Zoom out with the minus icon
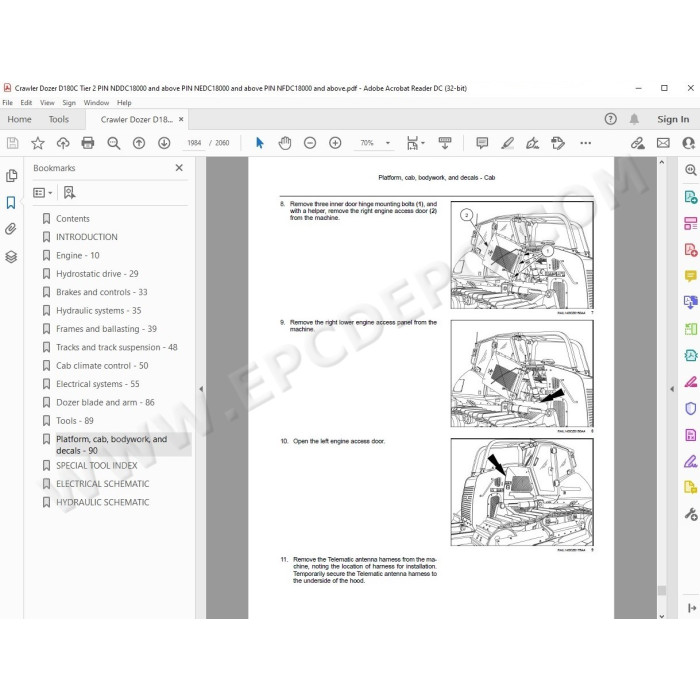The height and width of the screenshot is (700, 700). pyautogui.click(x=310, y=143)
